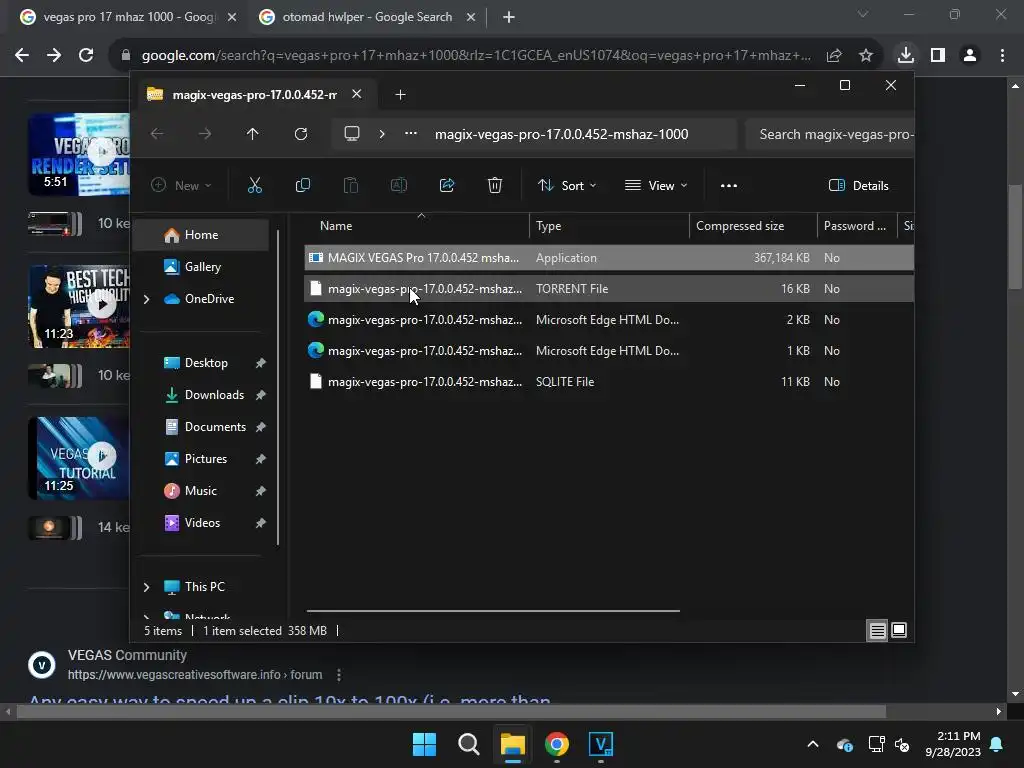
Task: Bookmark this page with the star icon
Action: click(x=866, y=56)
